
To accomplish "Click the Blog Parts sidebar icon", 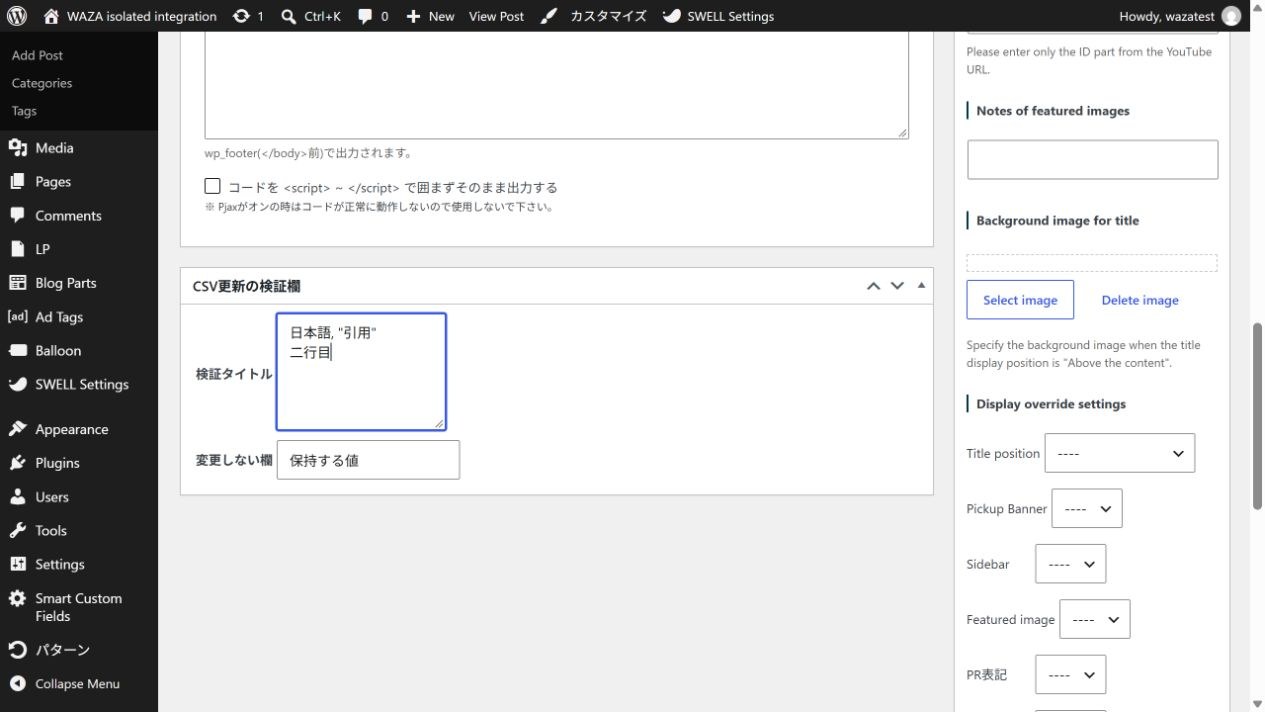I will pyautogui.click(x=17, y=283).
